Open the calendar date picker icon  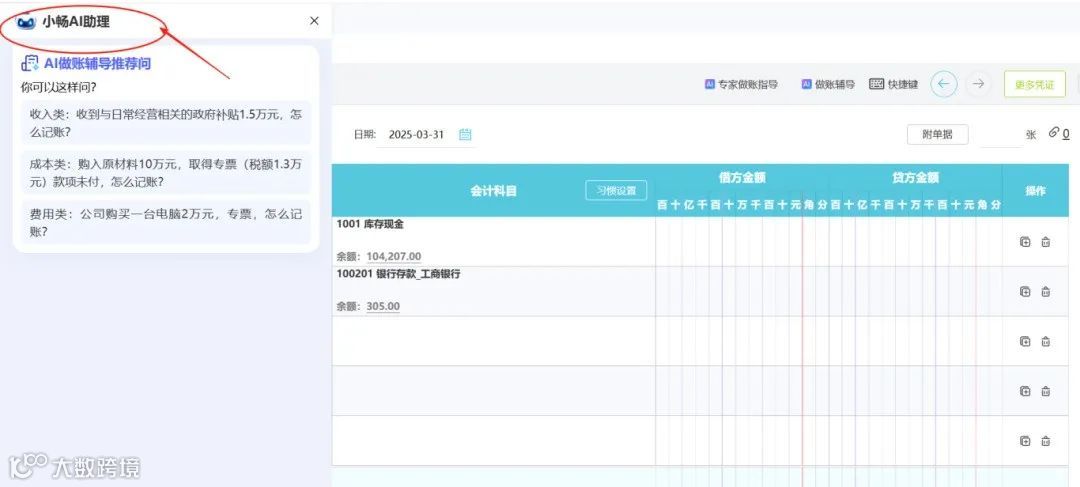click(x=465, y=134)
